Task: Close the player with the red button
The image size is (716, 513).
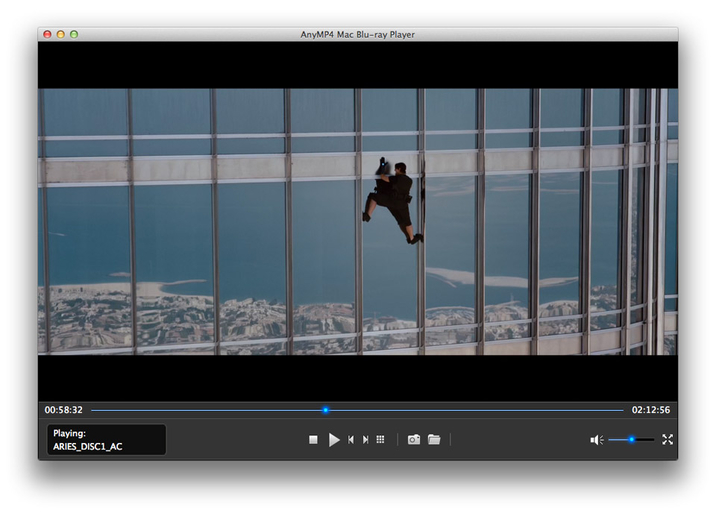Action: click(x=47, y=34)
